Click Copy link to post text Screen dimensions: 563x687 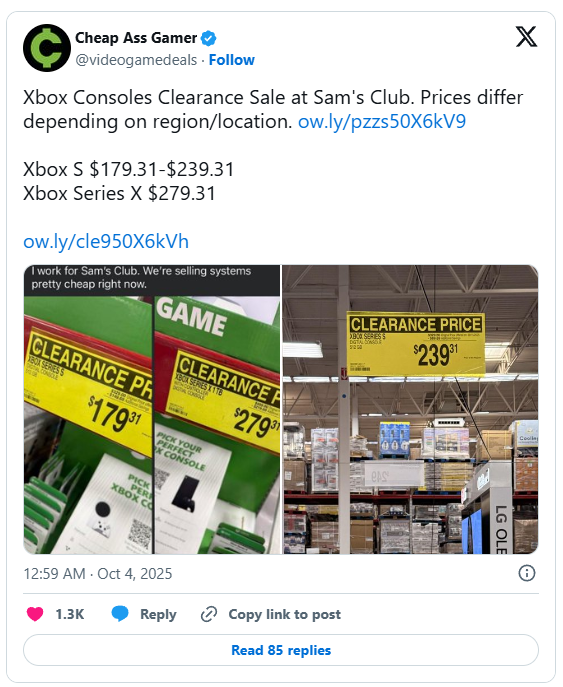coord(284,614)
